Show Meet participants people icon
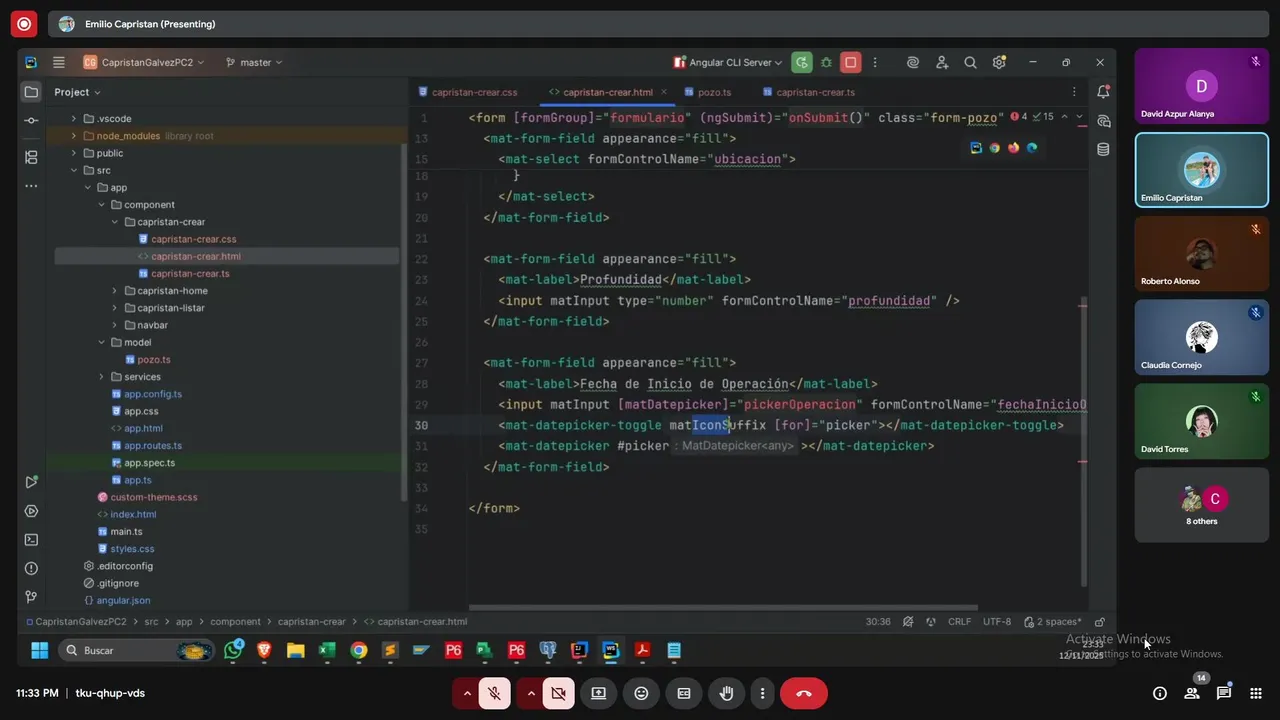This screenshot has width=1280, height=720. (1192, 693)
